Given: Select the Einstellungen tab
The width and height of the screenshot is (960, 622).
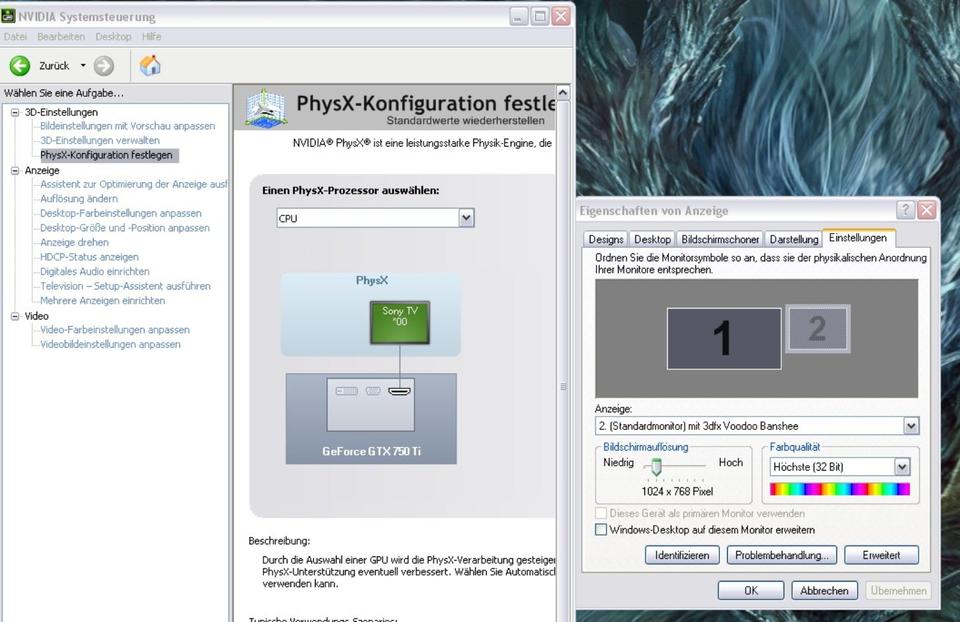Looking at the screenshot, I should (x=858, y=238).
